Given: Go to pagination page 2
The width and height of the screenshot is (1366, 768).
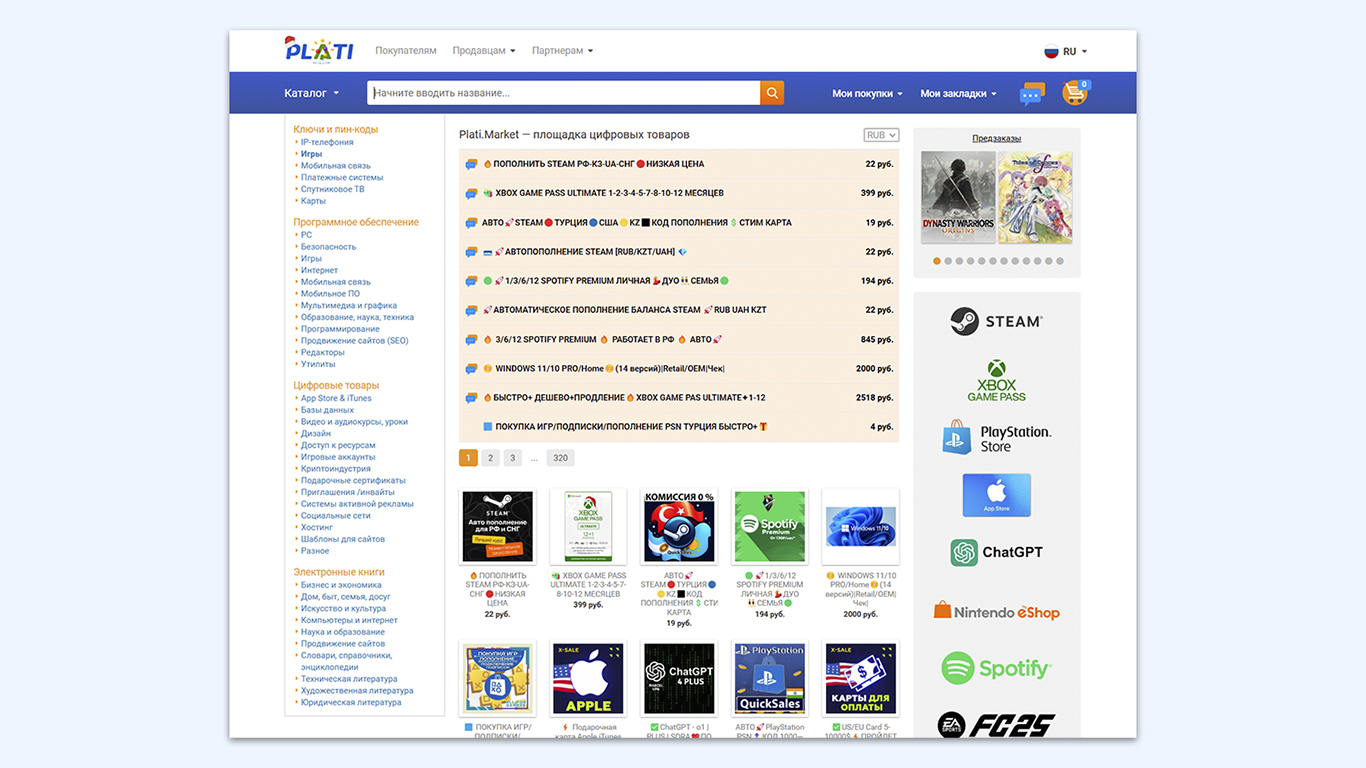Looking at the screenshot, I should click(x=490, y=458).
